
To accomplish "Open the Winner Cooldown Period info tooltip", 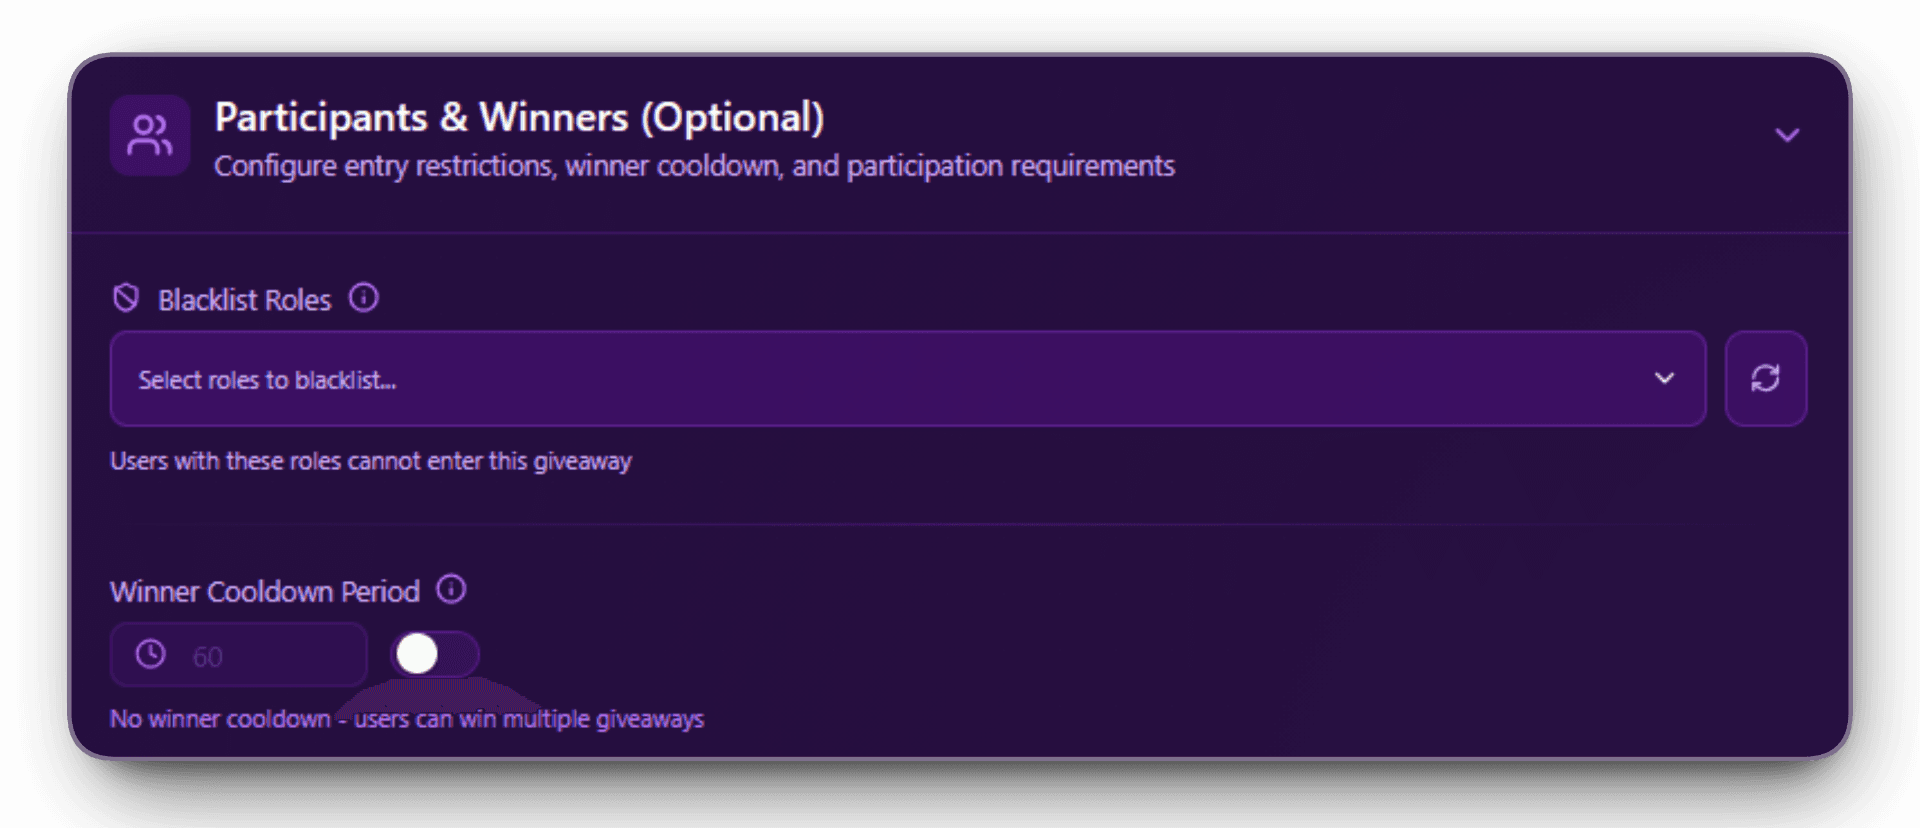I will (x=452, y=590).
